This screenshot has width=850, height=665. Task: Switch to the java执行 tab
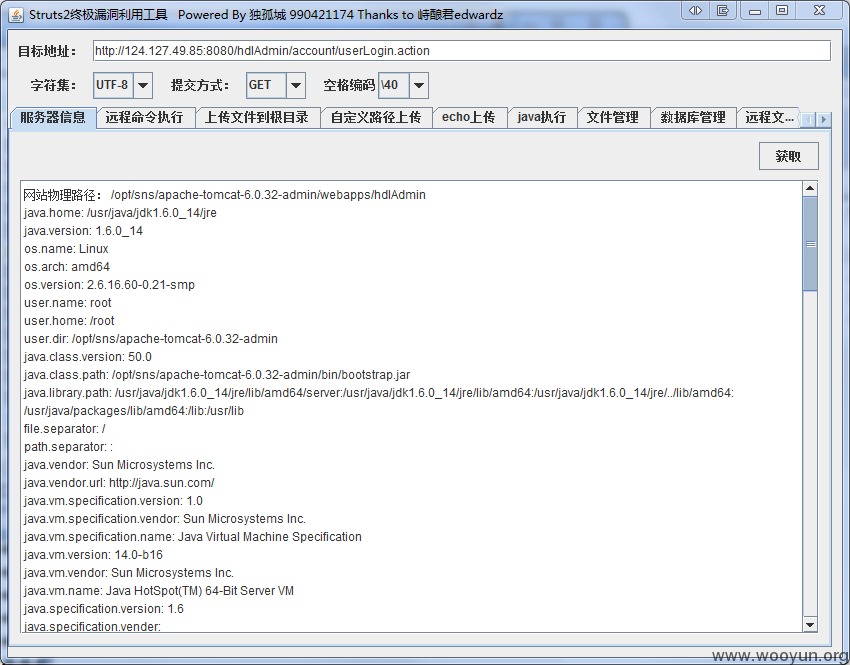pyautogui.click(x=542, y=117)
